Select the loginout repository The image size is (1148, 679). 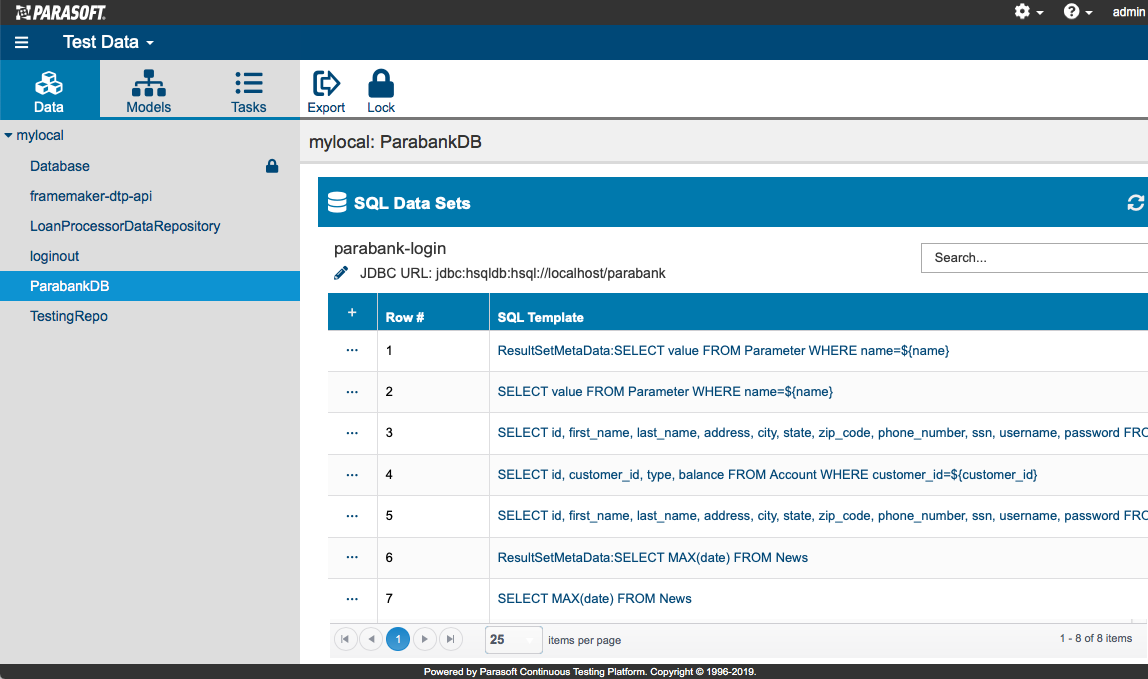coord(54,256)
